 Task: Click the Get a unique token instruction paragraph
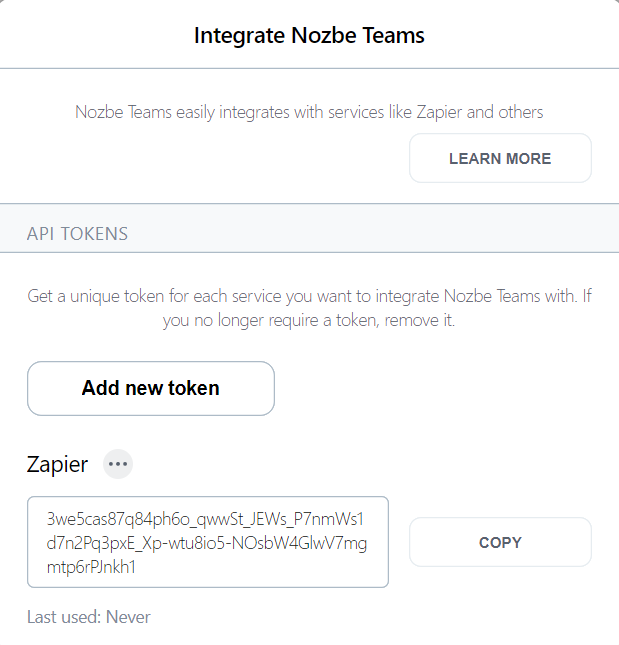tap(309, 308)
